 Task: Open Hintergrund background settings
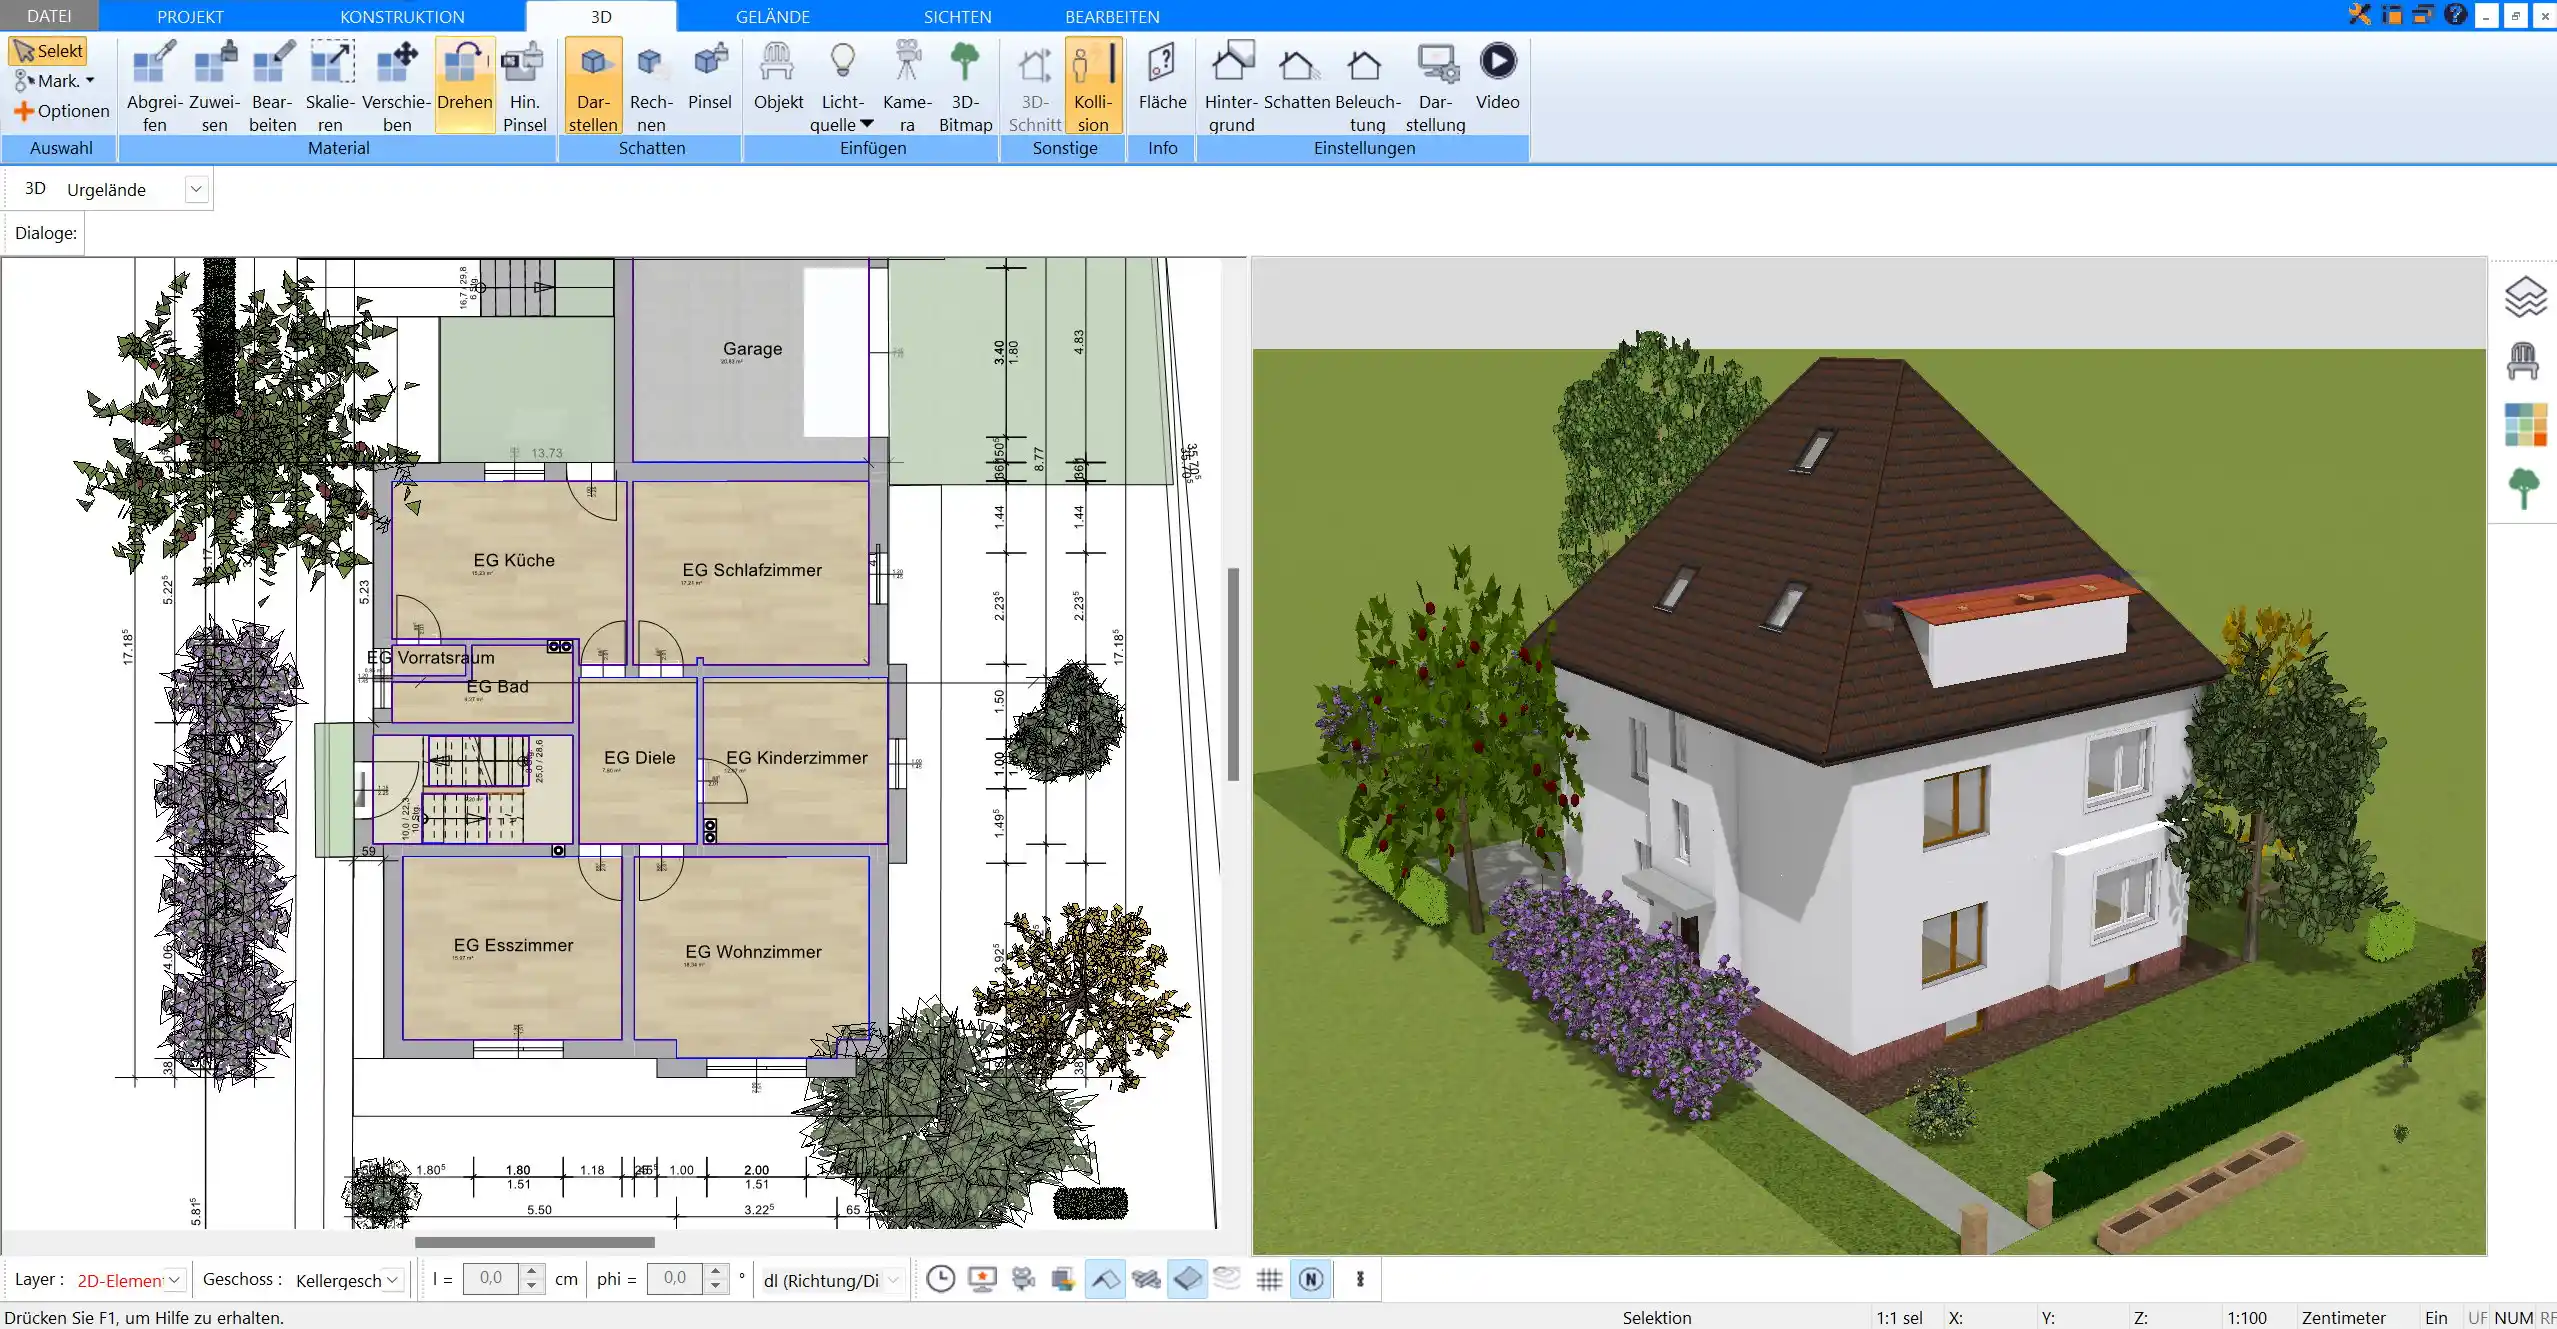point(1231,86)
